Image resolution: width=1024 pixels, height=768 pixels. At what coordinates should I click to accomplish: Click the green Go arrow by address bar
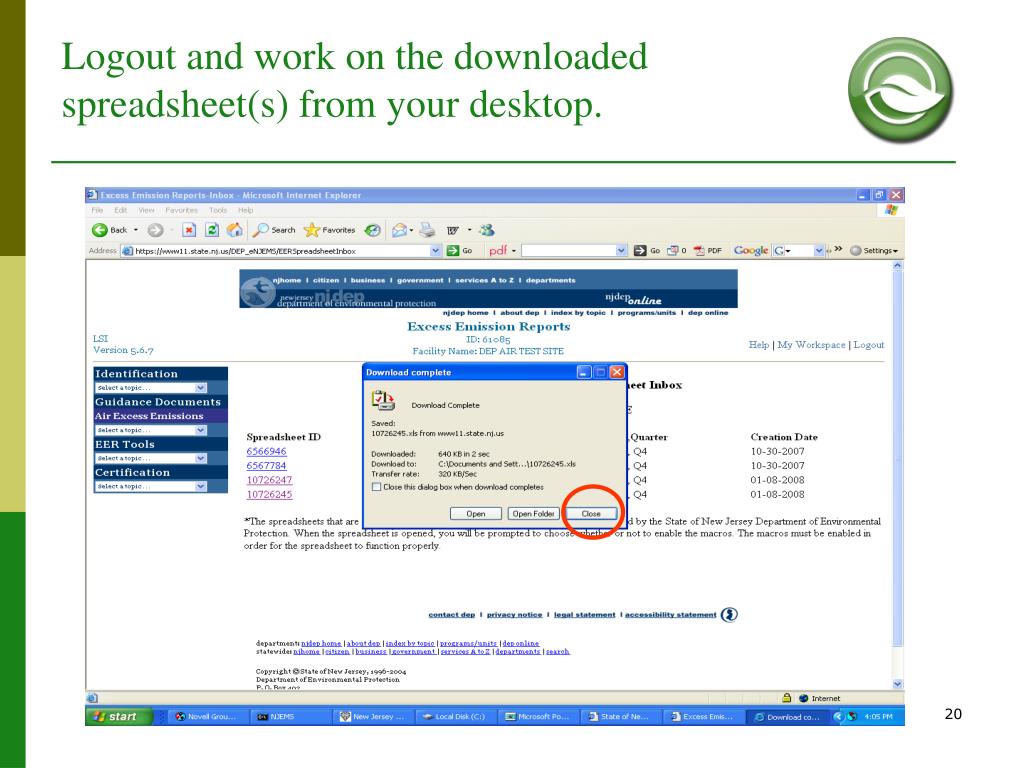point(453,251)
